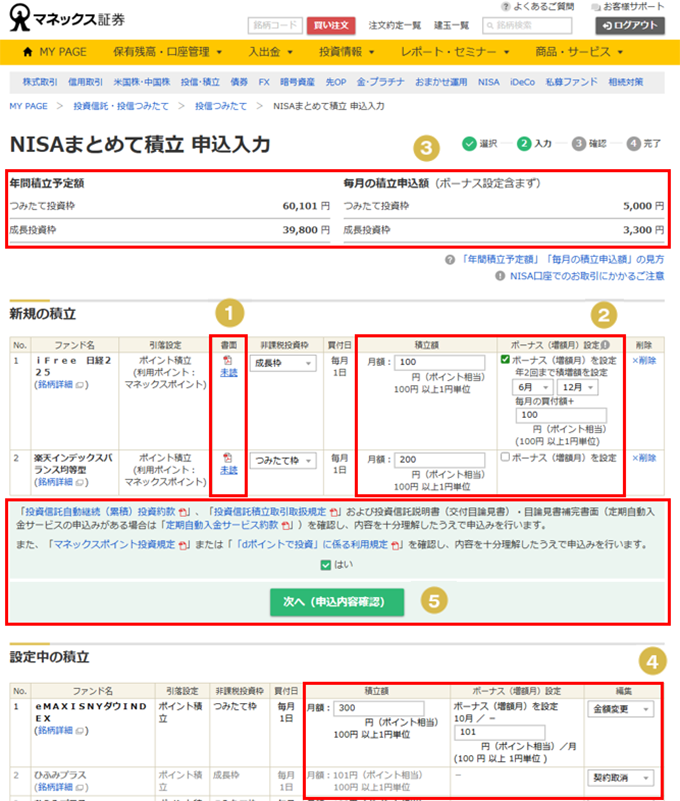Select FX in sub navigation
This screenshot has width=680, height=801.
point(264,82)
